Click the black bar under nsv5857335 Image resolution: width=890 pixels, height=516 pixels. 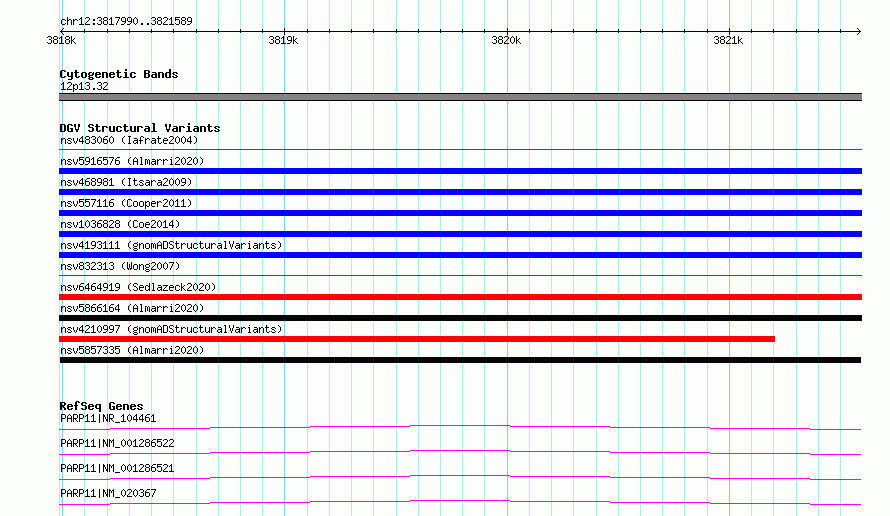point(460,360)
